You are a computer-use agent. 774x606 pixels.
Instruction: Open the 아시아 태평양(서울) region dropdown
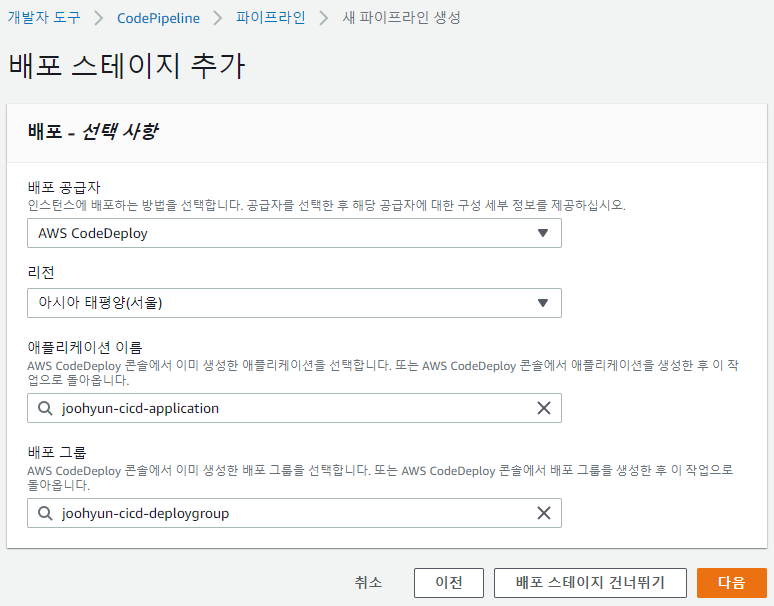click(294, 303)
